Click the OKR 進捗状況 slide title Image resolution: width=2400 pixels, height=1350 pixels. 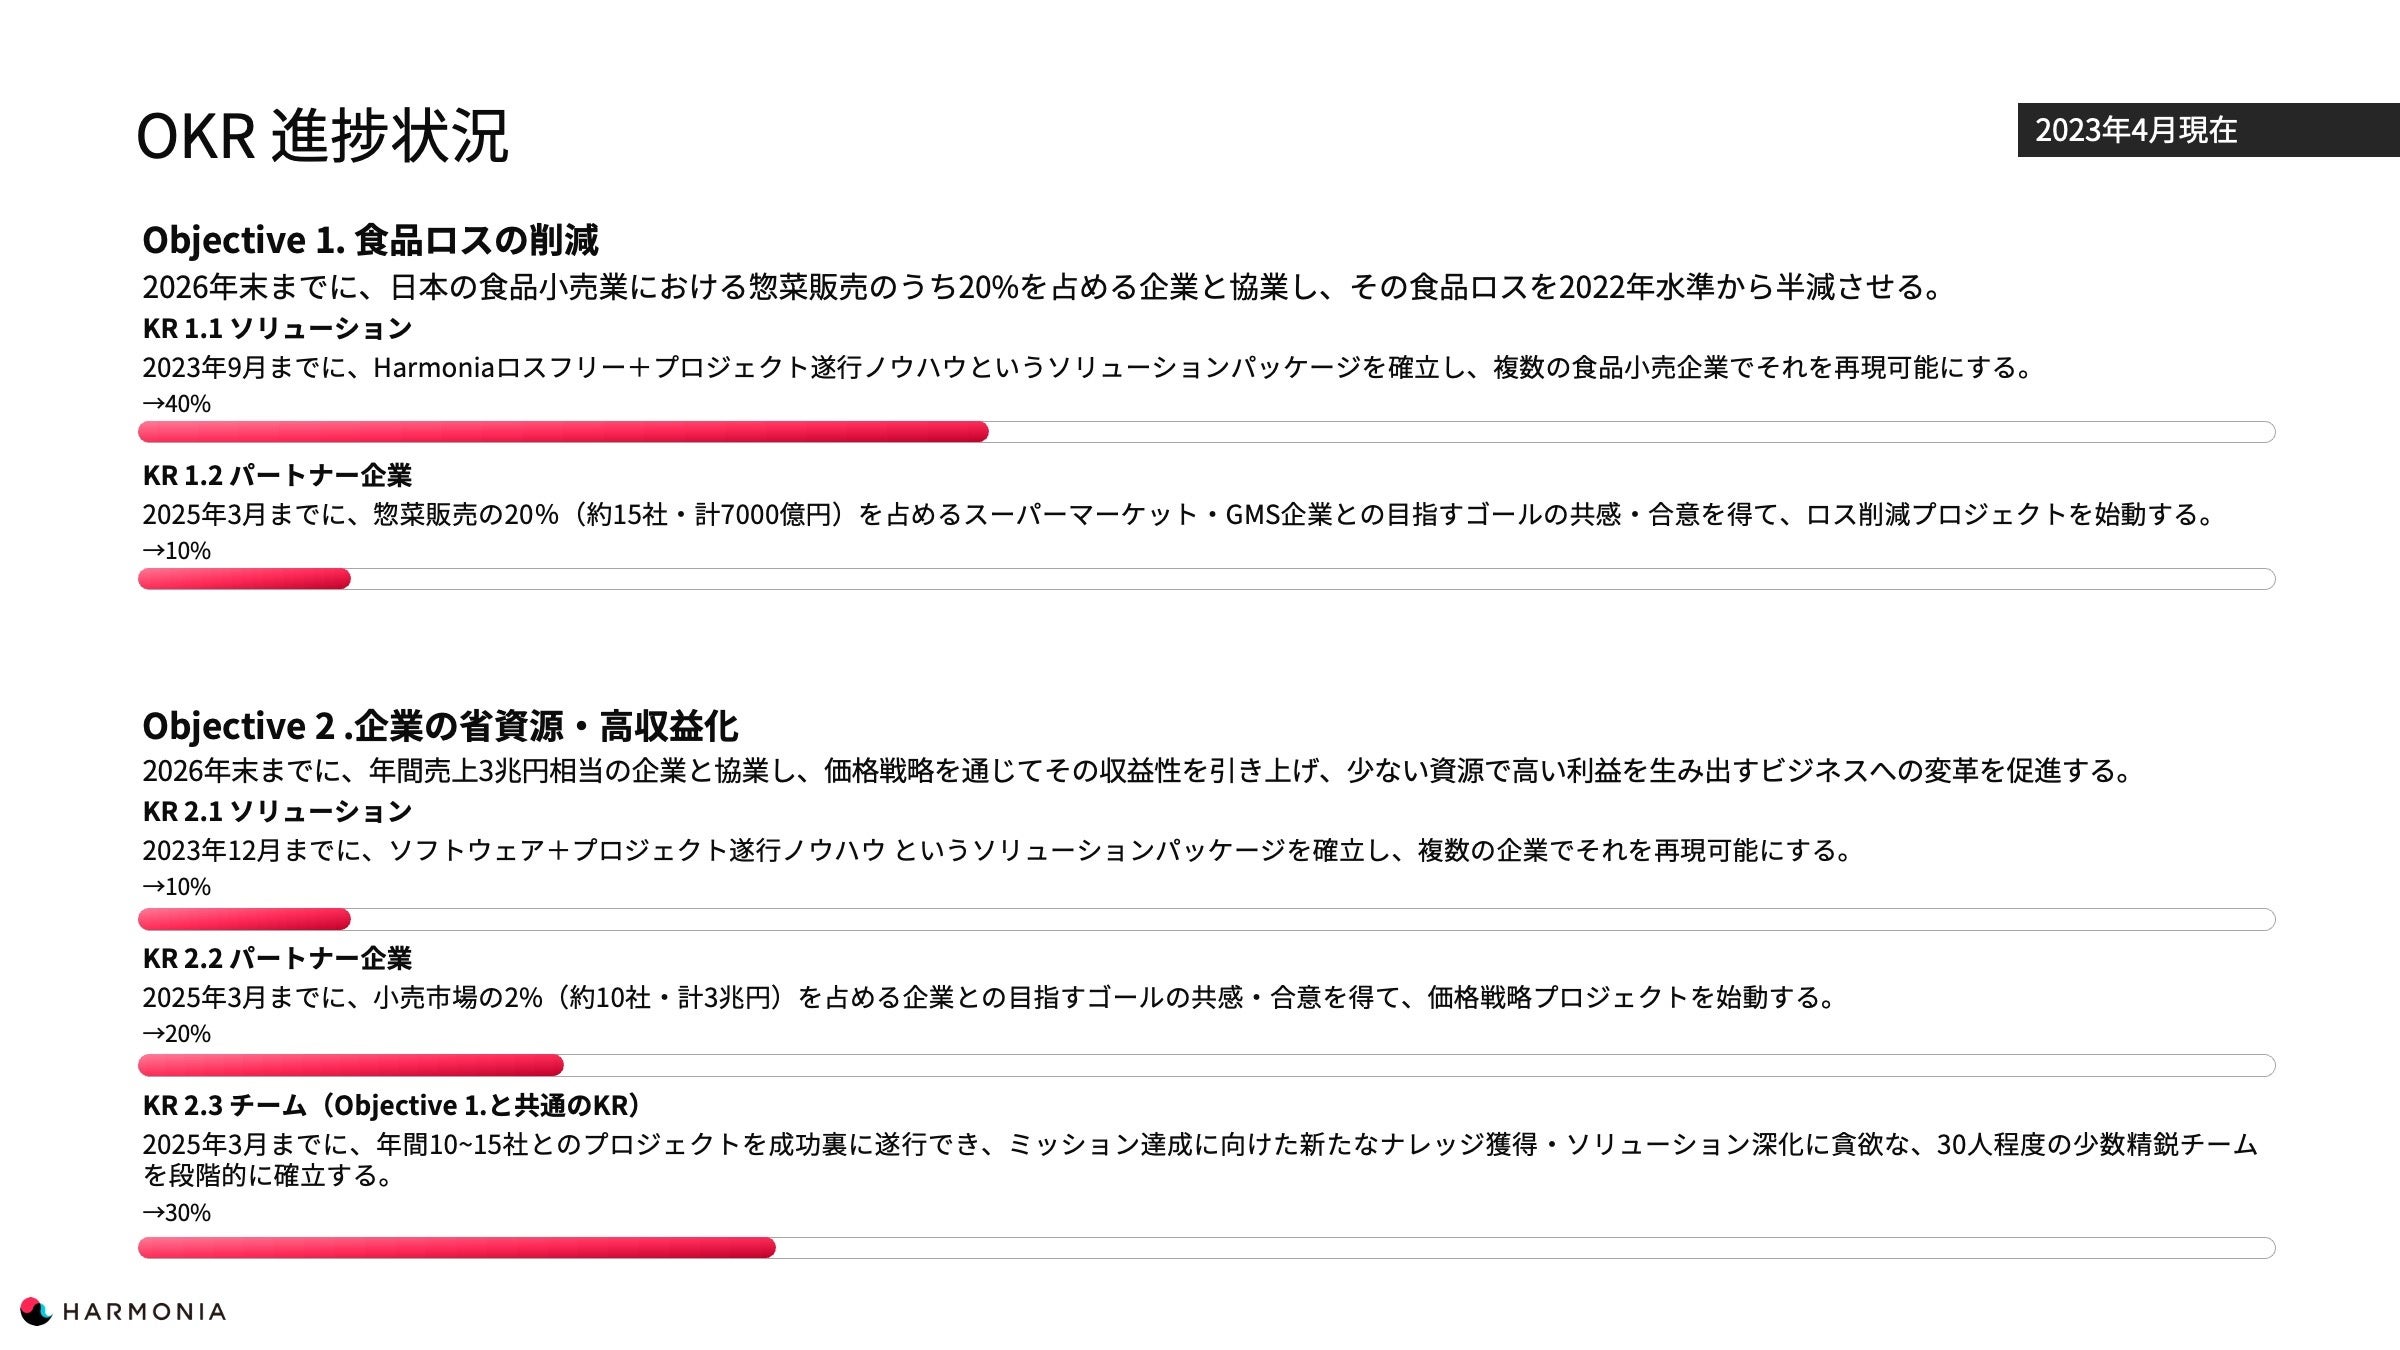click(x=322, y=136)
